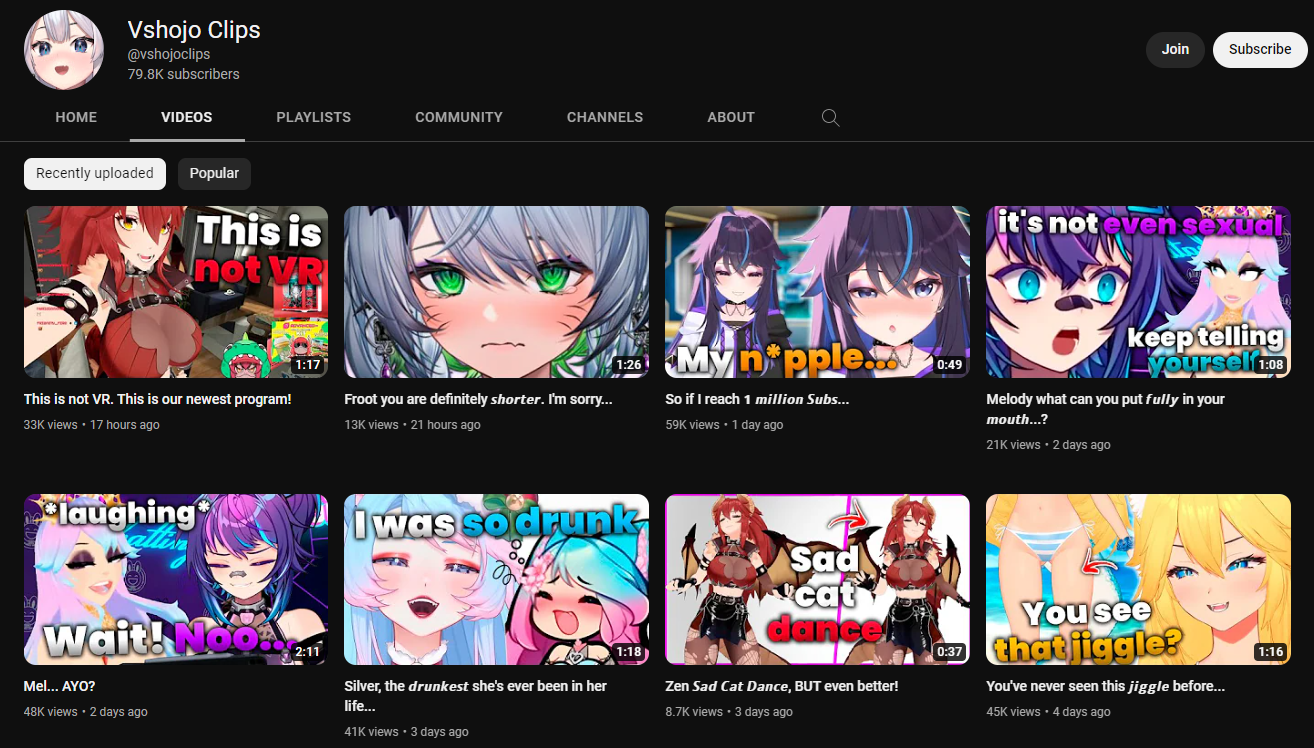Click '13K views • 21 hours ago' metadata
This screenshot has height=748, width=1314.
412,425
